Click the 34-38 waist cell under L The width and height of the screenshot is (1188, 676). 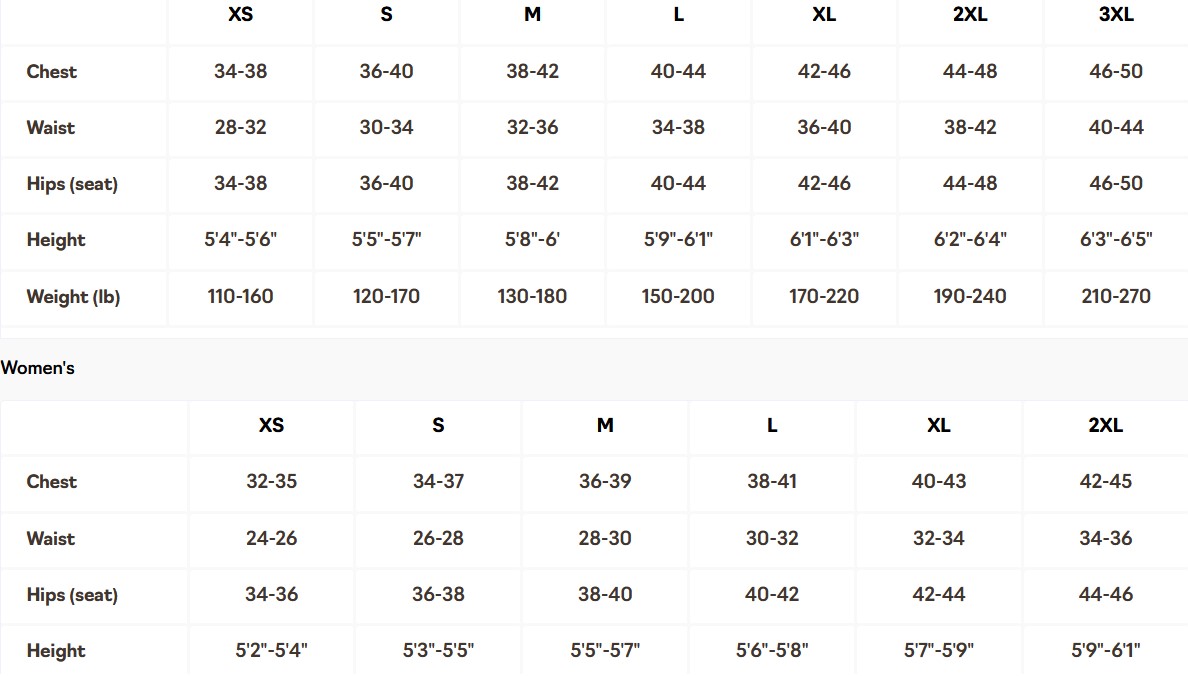678,127
